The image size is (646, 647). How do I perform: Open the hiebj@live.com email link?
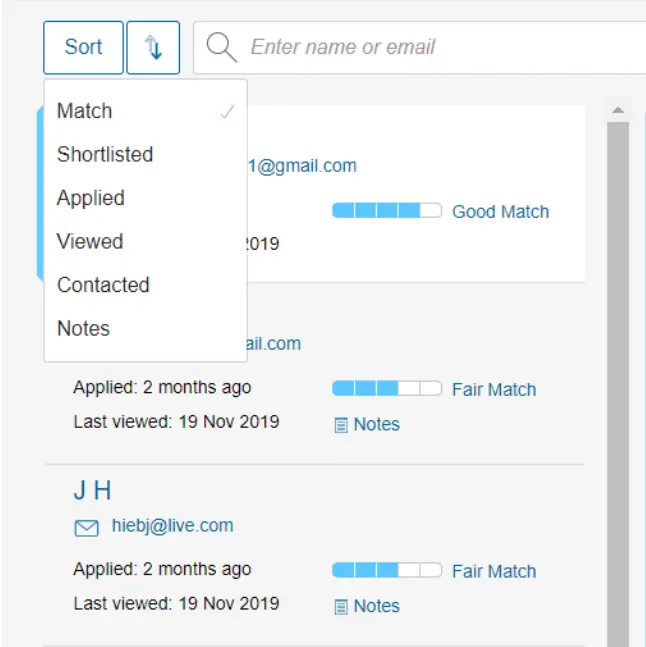point(173,526)
